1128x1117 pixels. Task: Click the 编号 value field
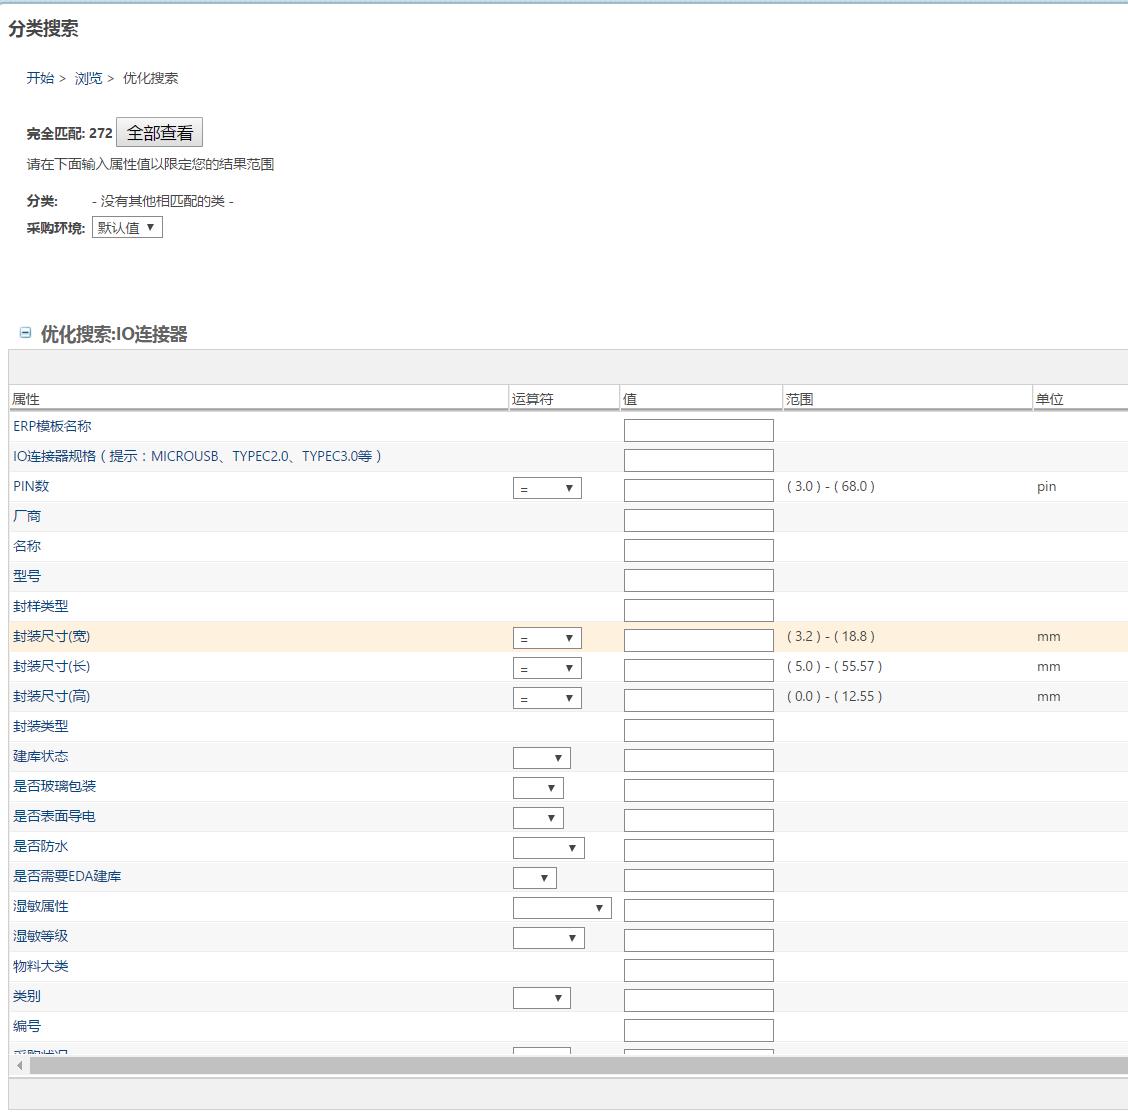699,1030
